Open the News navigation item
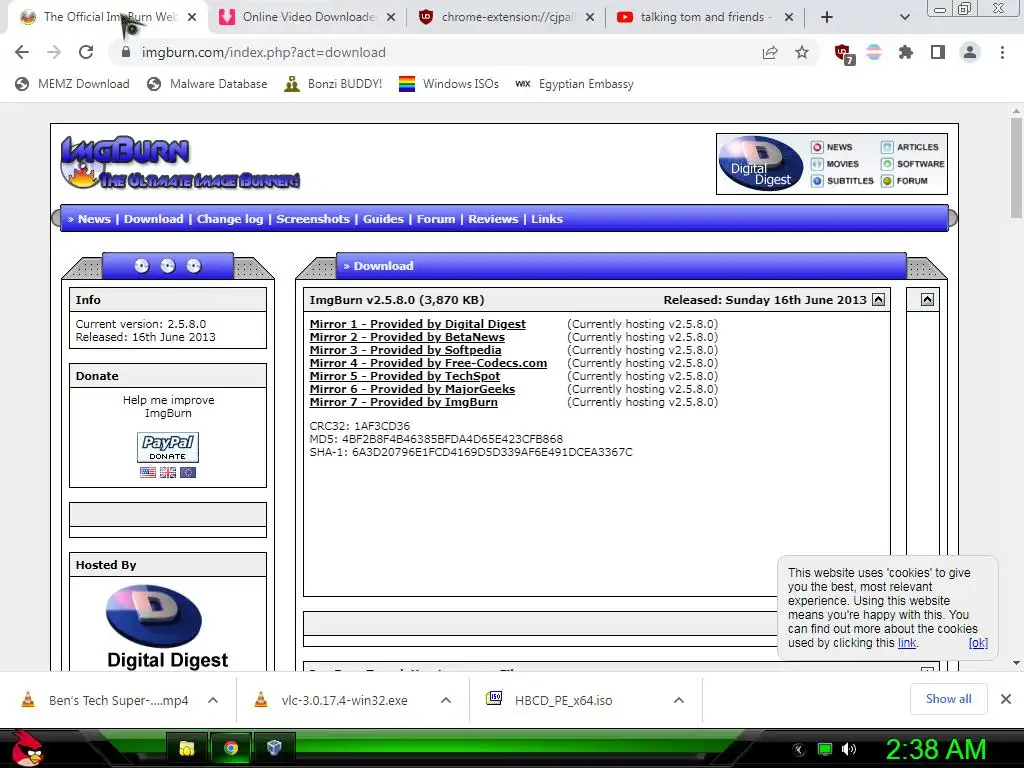1024x768 pixels. click(x=94, y=219)
